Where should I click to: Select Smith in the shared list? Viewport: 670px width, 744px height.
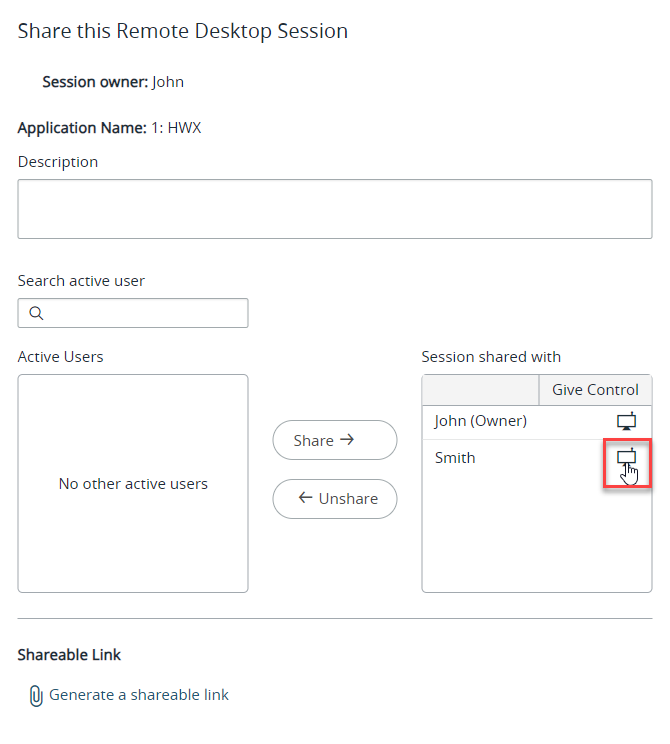click(455, 458)
